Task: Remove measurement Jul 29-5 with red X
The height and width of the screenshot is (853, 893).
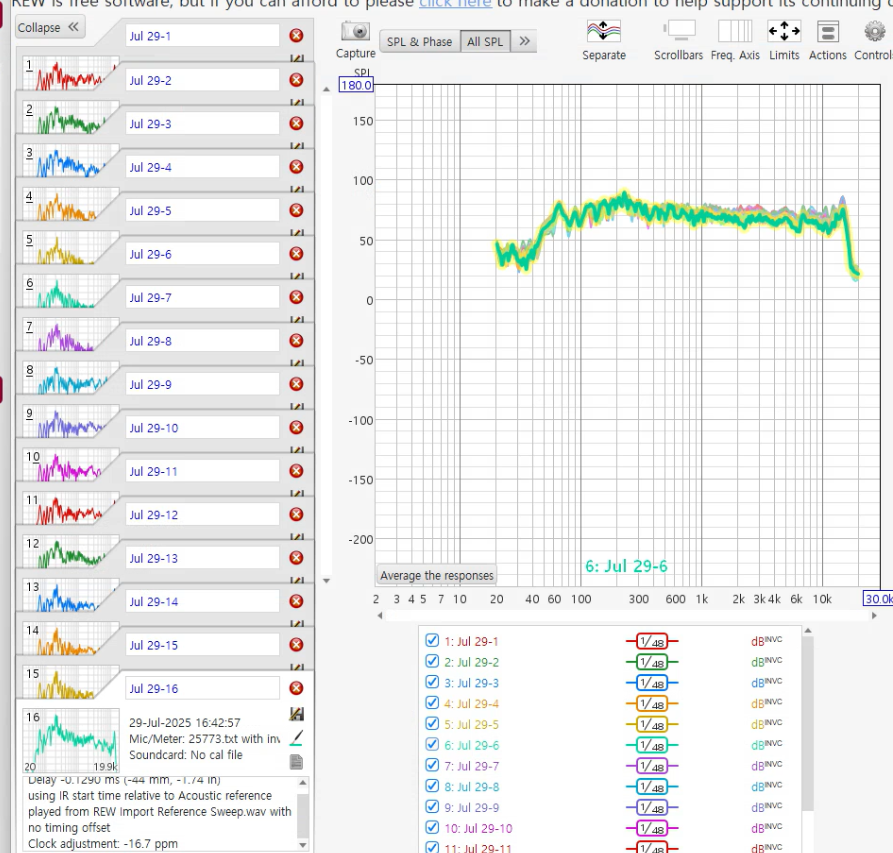Action: 296,210
